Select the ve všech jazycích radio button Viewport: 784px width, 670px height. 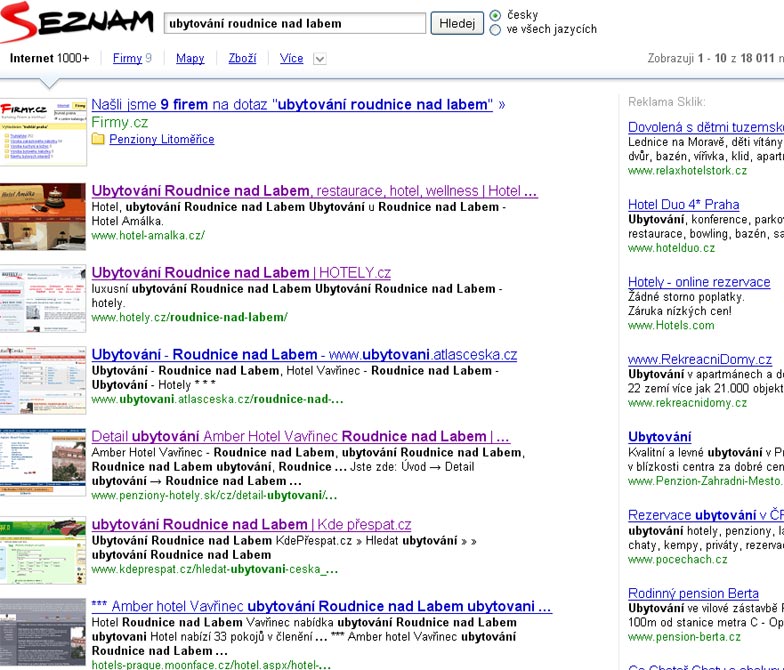pos(495,30)
